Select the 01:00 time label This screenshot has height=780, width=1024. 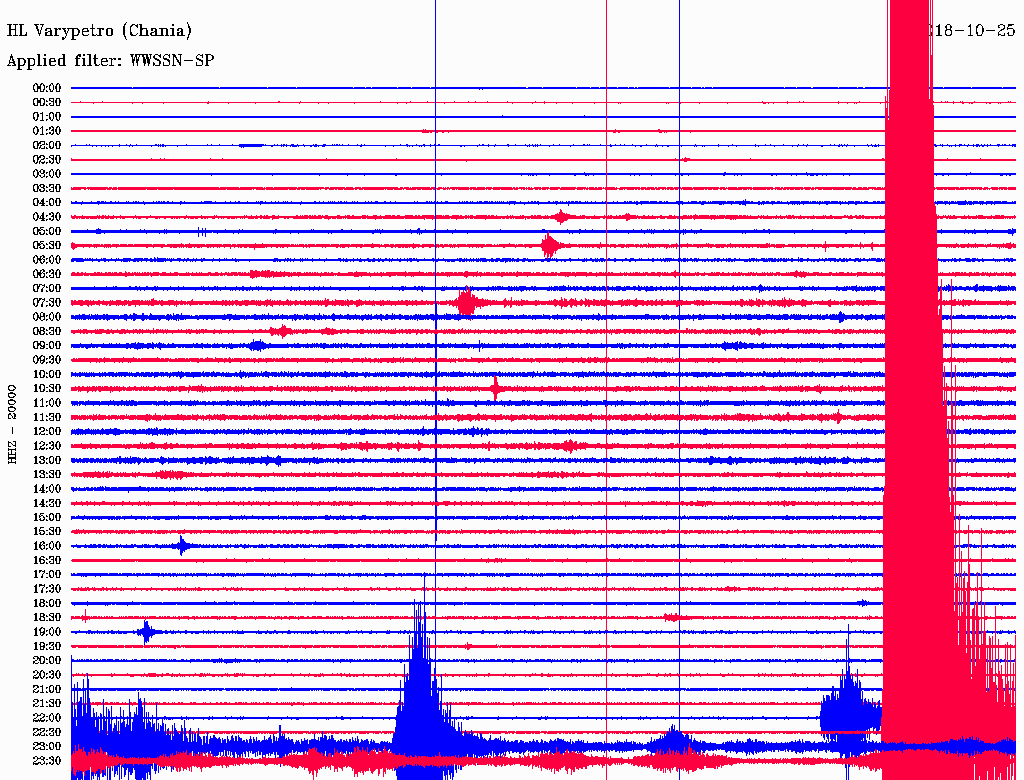[47, 116]
